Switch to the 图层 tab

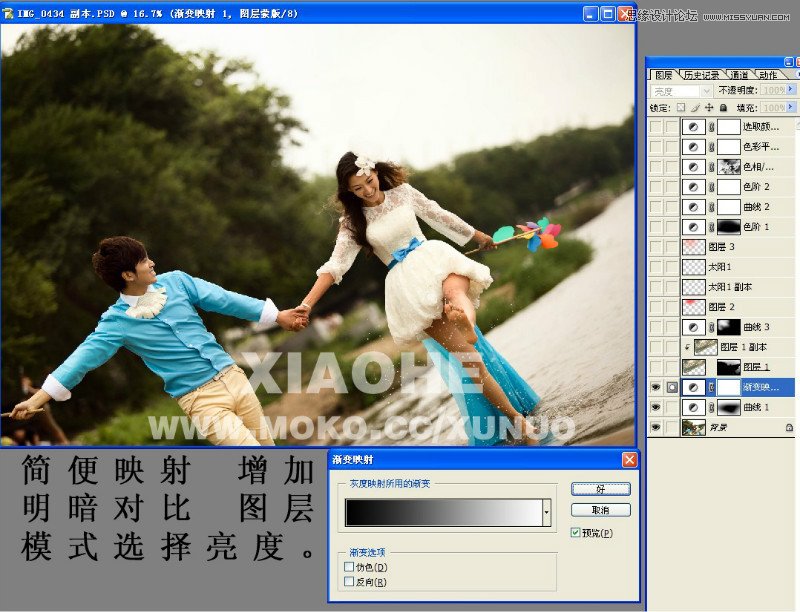click(663, 75)
